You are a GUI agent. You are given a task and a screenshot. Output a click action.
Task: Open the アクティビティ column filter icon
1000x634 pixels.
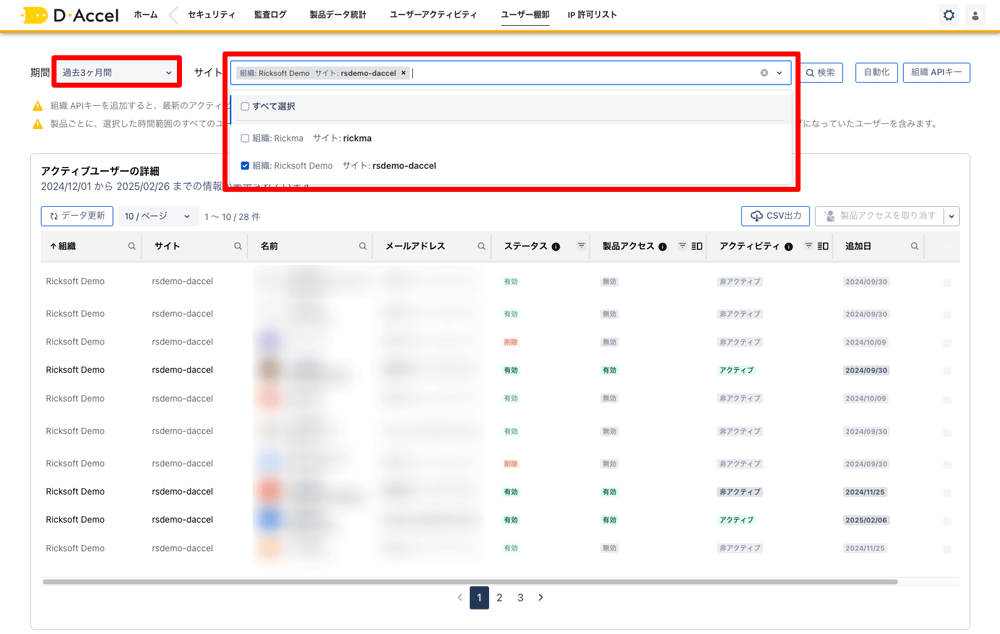pos(809,246)
